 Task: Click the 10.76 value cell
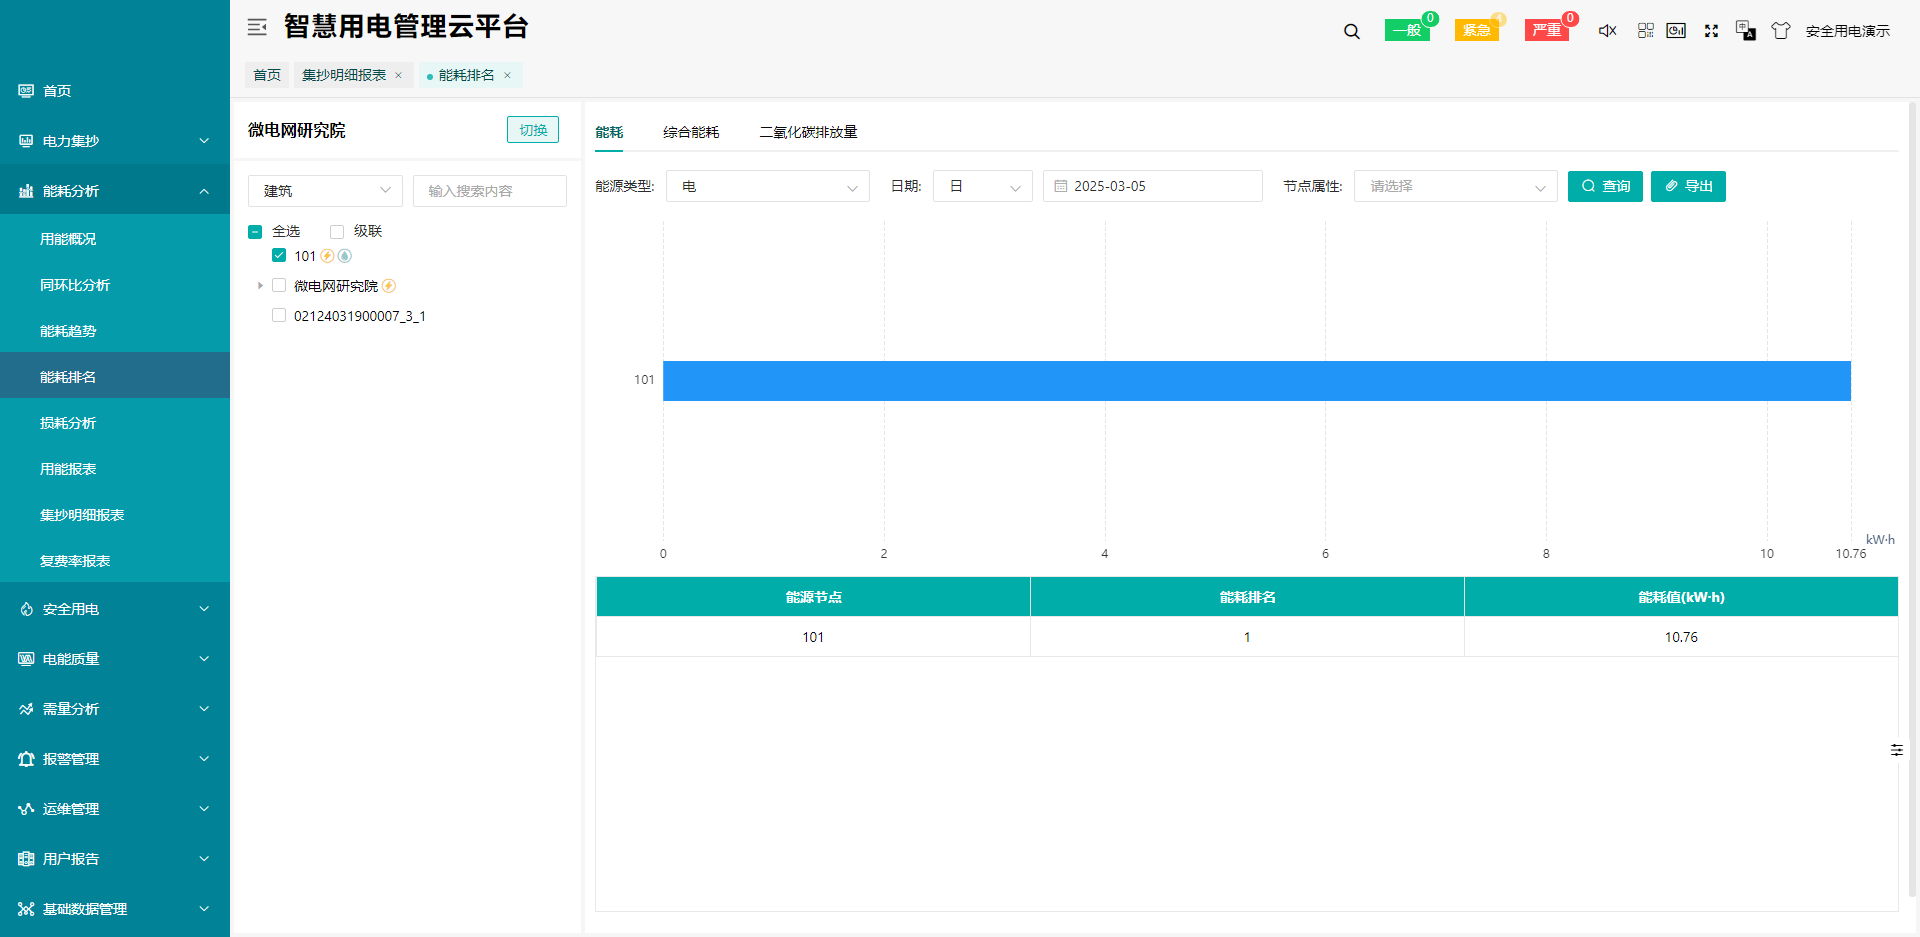[x=1681, y=637]
